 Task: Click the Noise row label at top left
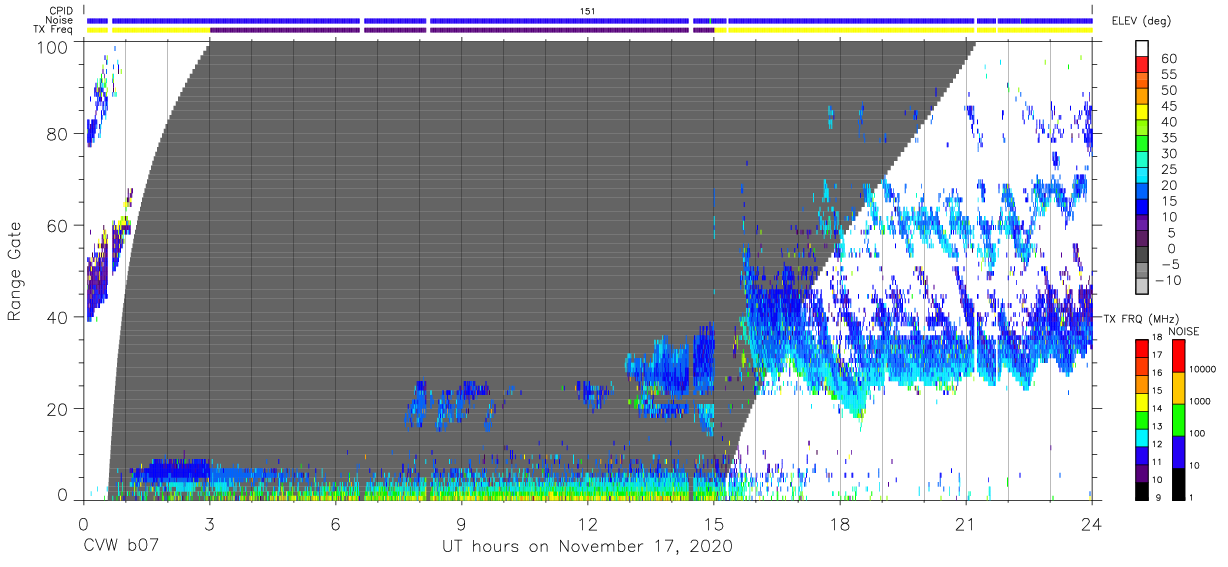[59, 20]
